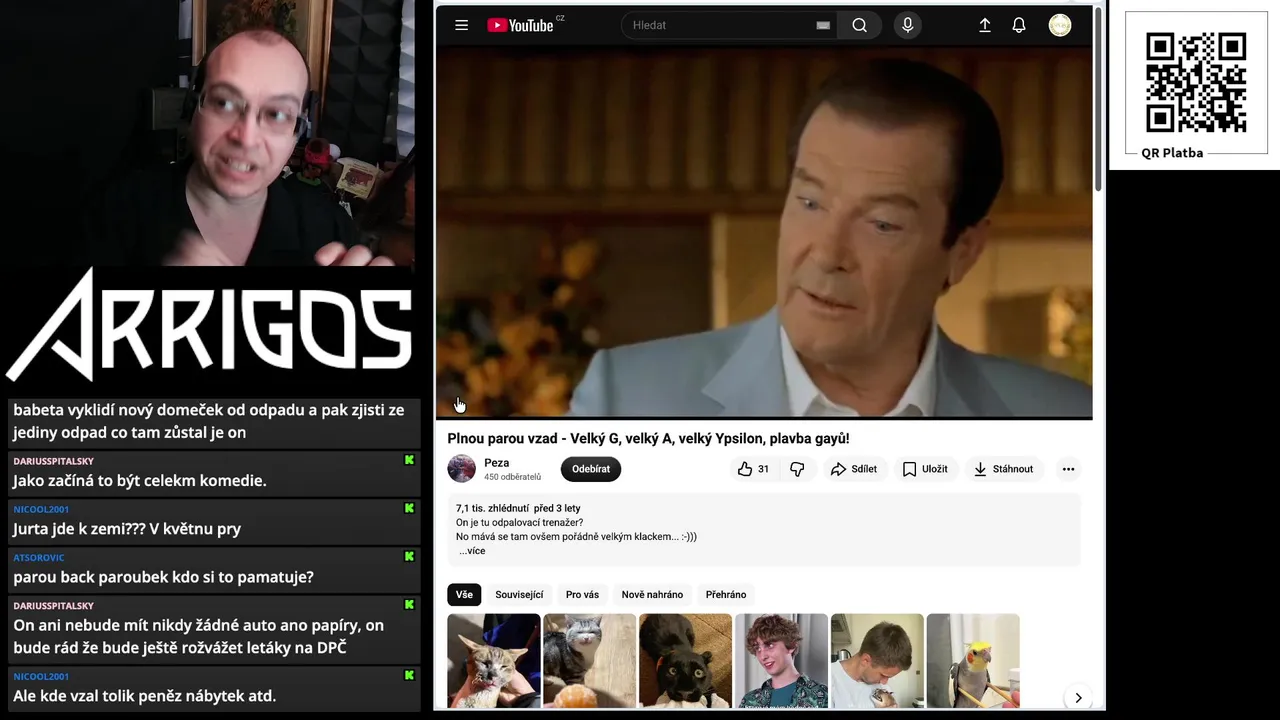Select the Související filter chip
This screenshot has height=720, width=1280.
pos(519,595)
